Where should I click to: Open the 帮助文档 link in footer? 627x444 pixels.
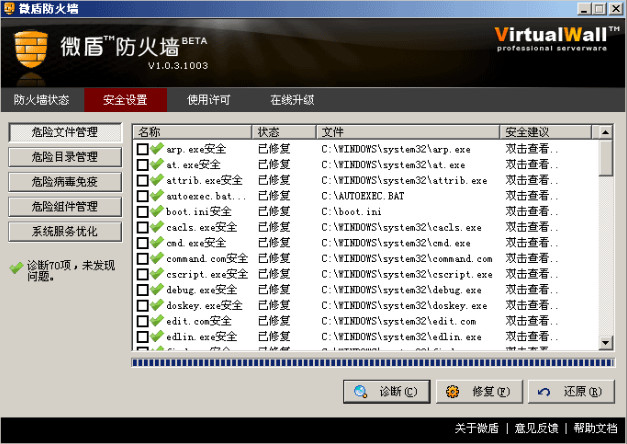click(595, 429)
